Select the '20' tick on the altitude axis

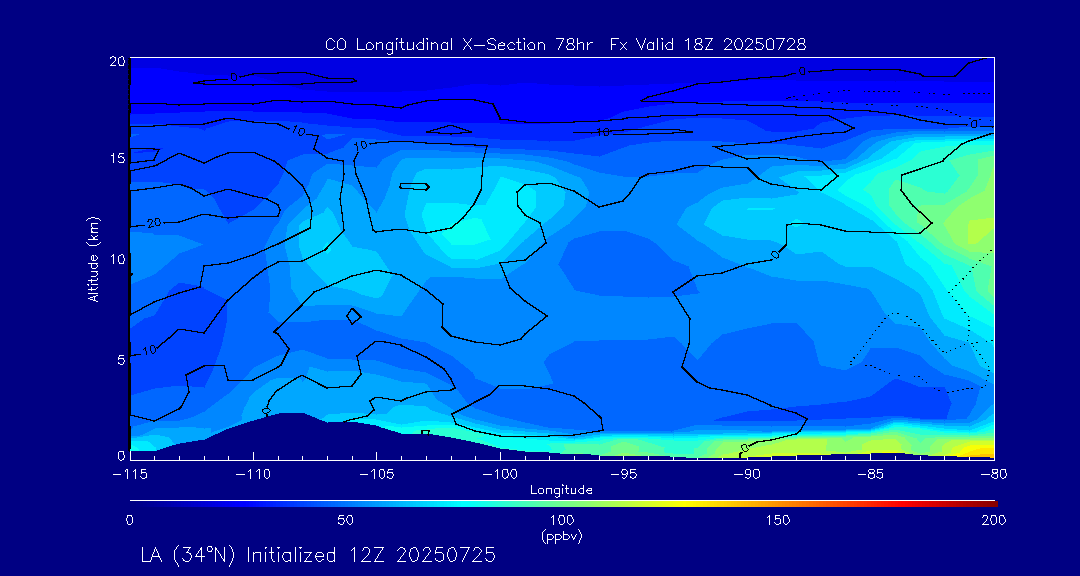coord(117,61)
